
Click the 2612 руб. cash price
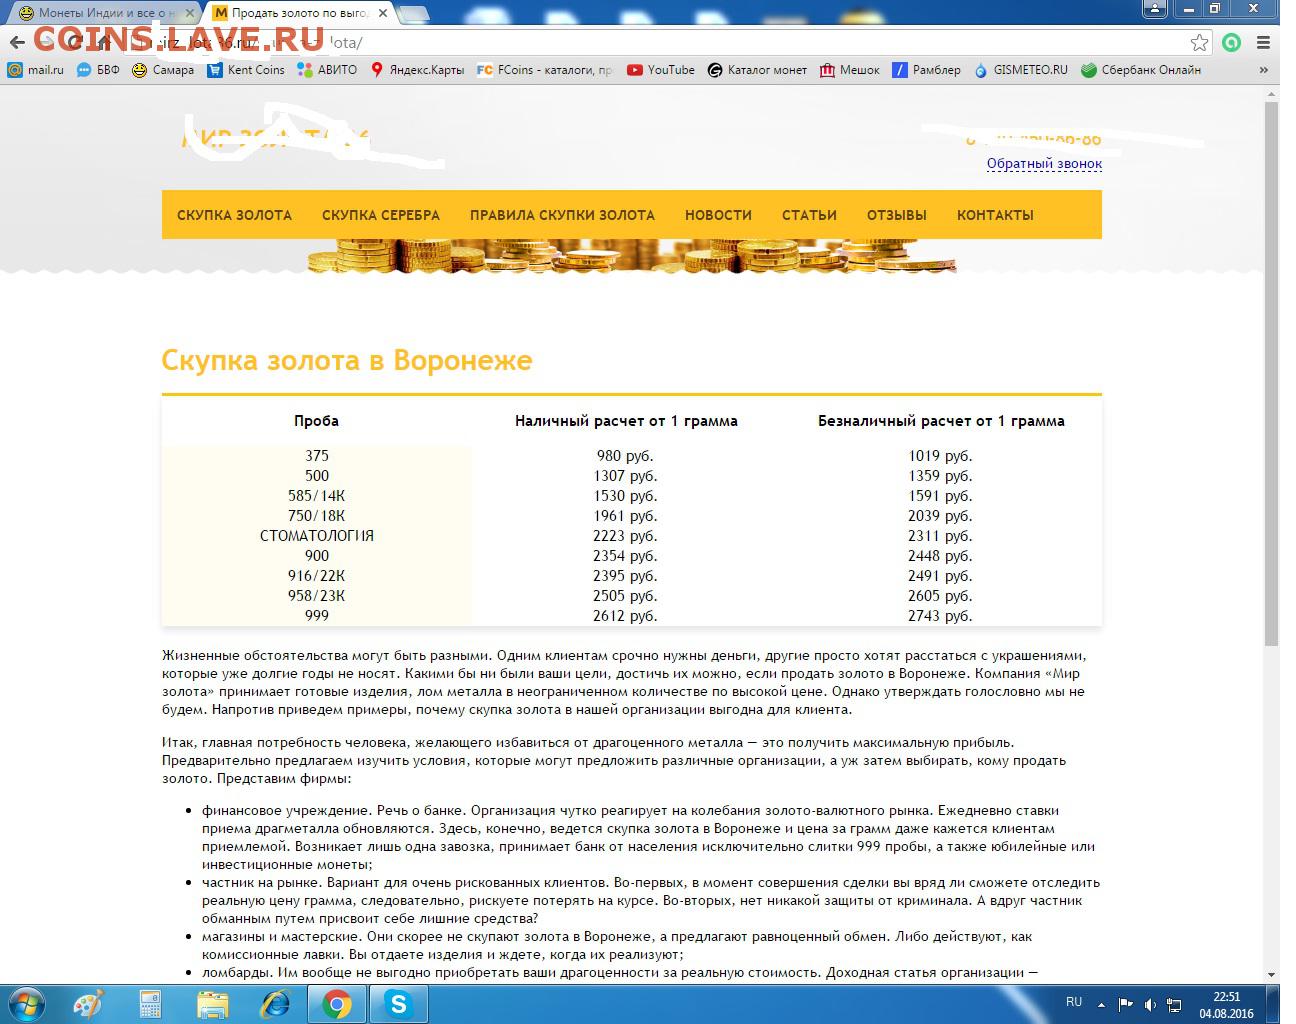coord(625,616)
